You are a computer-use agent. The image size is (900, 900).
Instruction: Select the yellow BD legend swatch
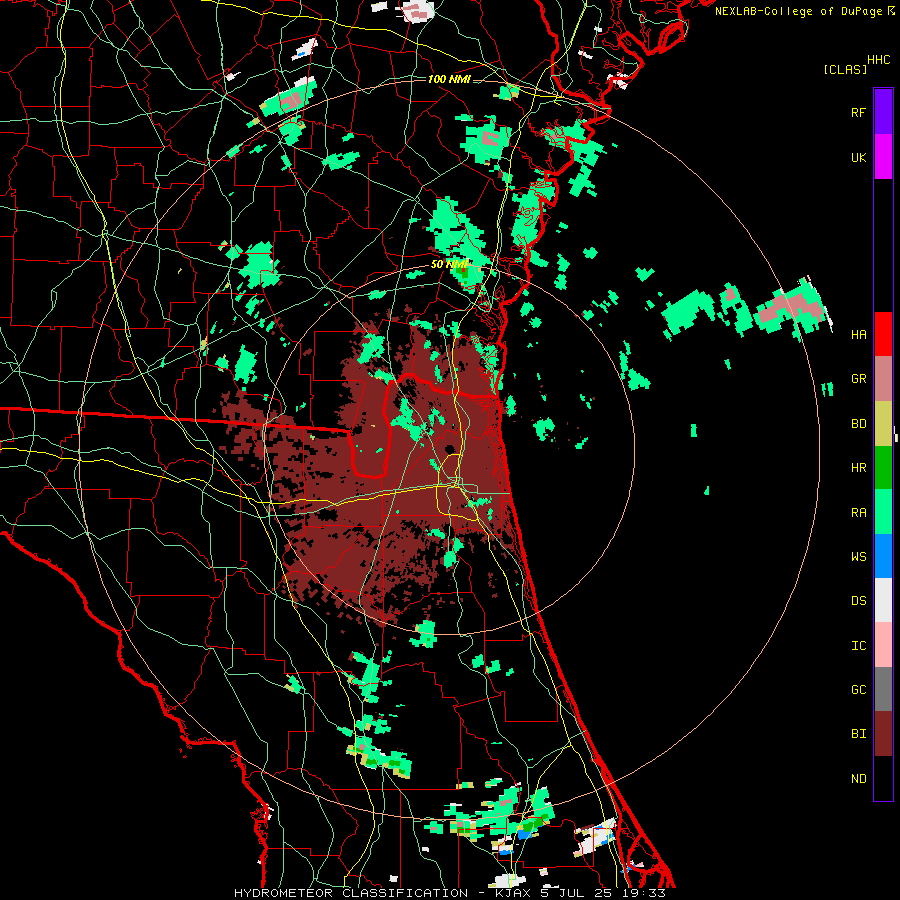point(883,423)
